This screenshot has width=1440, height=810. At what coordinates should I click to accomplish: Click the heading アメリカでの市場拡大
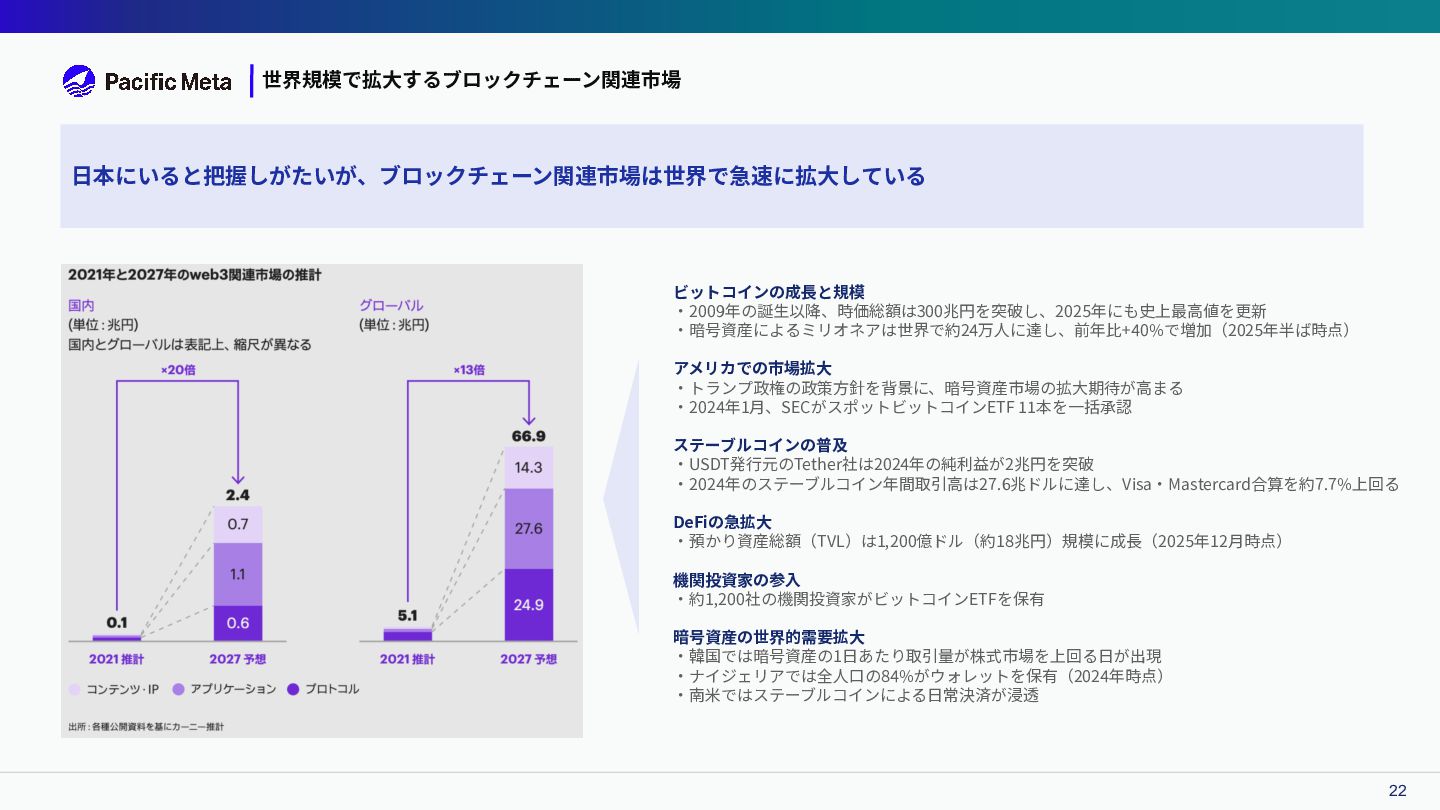(753, 368)
